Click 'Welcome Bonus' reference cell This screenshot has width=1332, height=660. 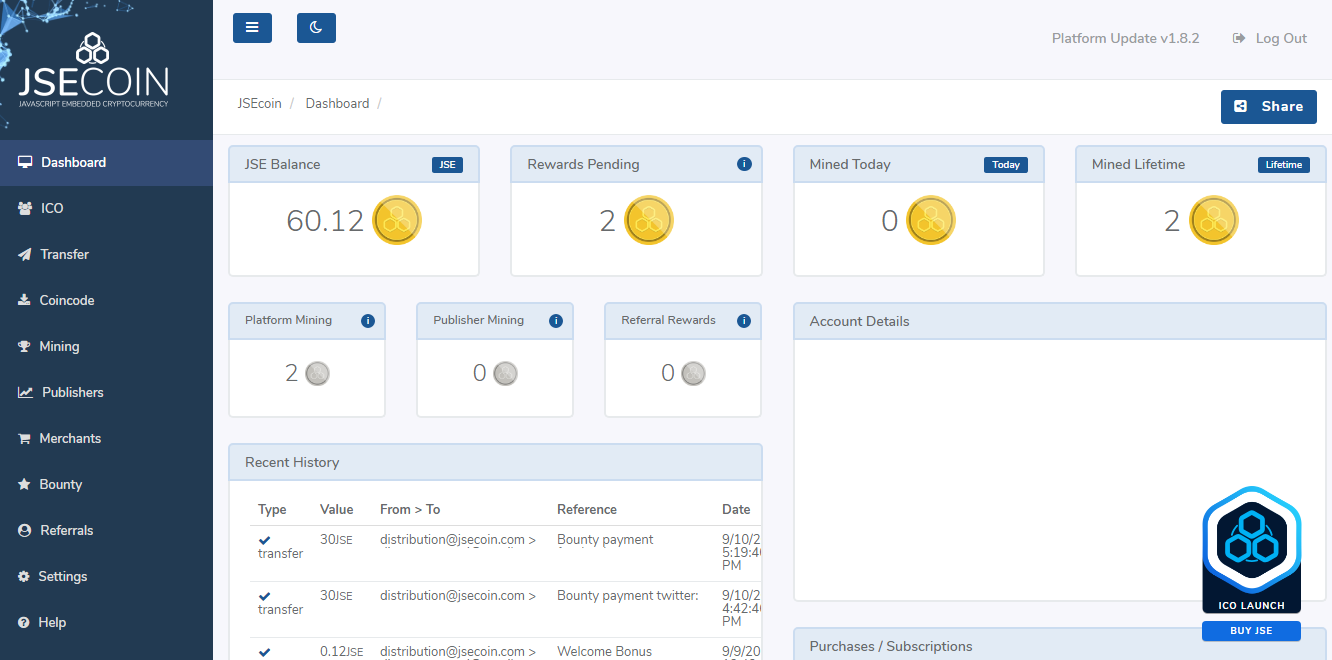click(604, 651)
